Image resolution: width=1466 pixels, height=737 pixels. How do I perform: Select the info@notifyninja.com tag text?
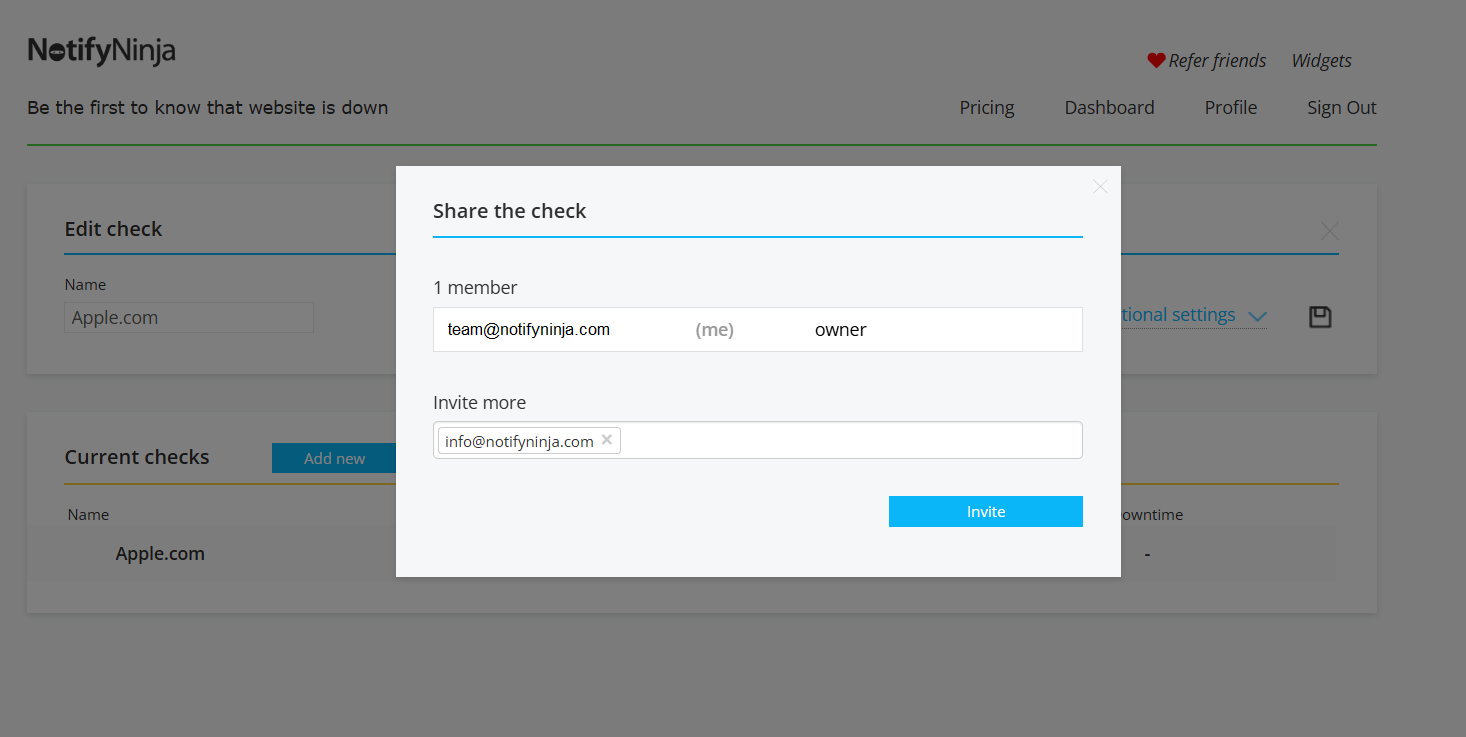pyautogui.click(x=519, y=441)
